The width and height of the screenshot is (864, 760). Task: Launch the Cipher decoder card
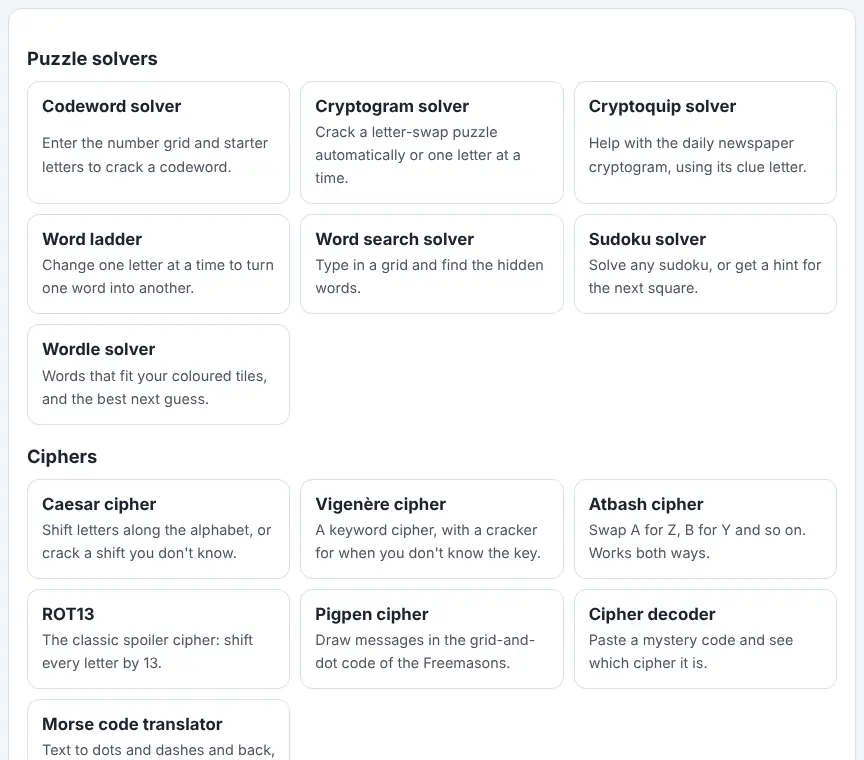pos(705,639)
